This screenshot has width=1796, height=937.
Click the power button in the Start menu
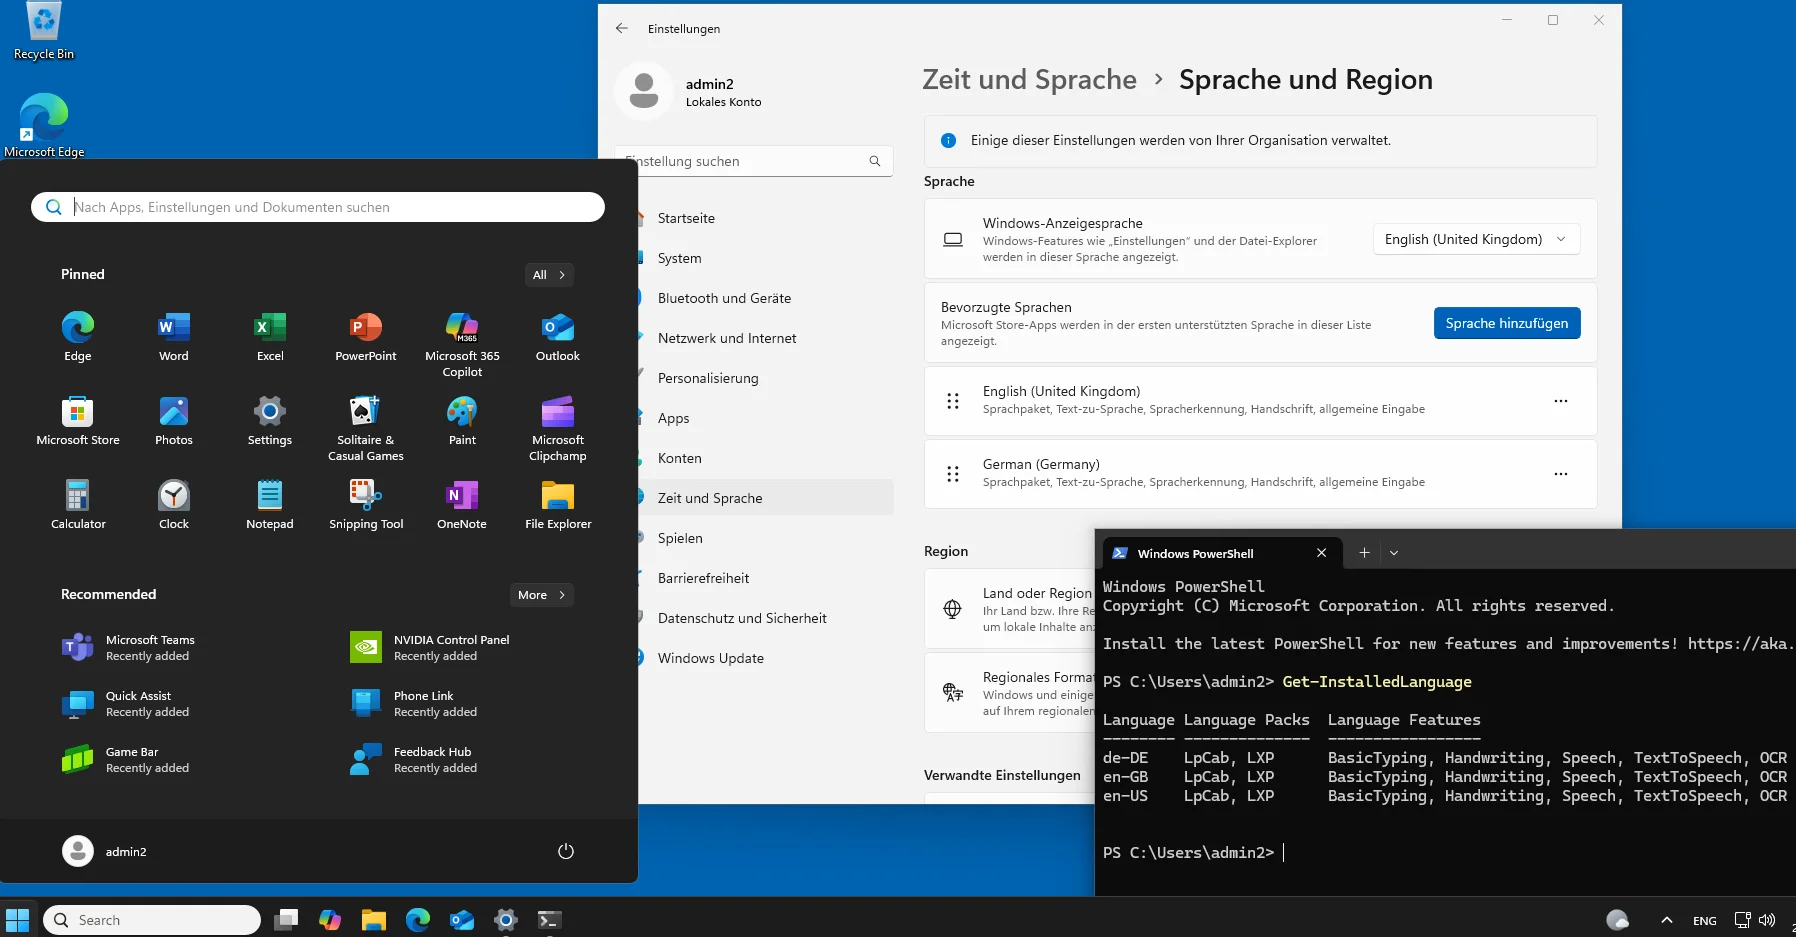coord(566,851)
